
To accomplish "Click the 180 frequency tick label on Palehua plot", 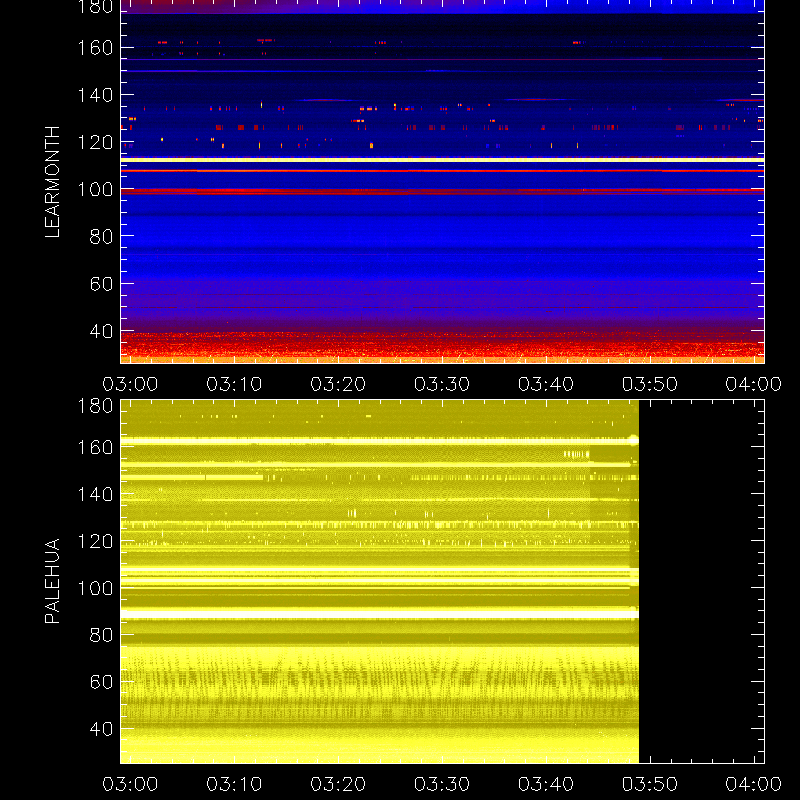I will tap(95, 406).
